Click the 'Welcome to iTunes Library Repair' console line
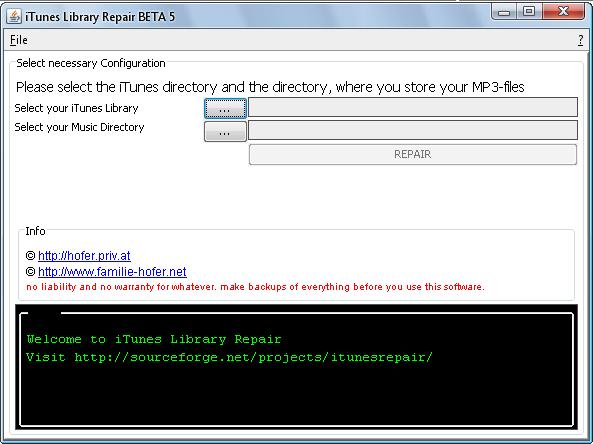The height and width of the screenshot is (444, 593). pos(154,339)
